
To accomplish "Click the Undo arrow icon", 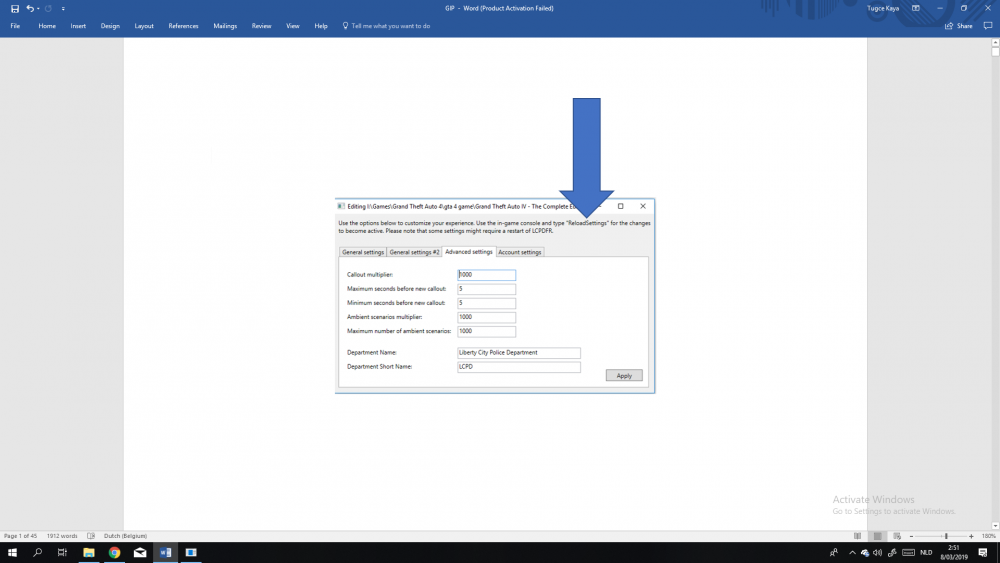I will coord(30,8).
